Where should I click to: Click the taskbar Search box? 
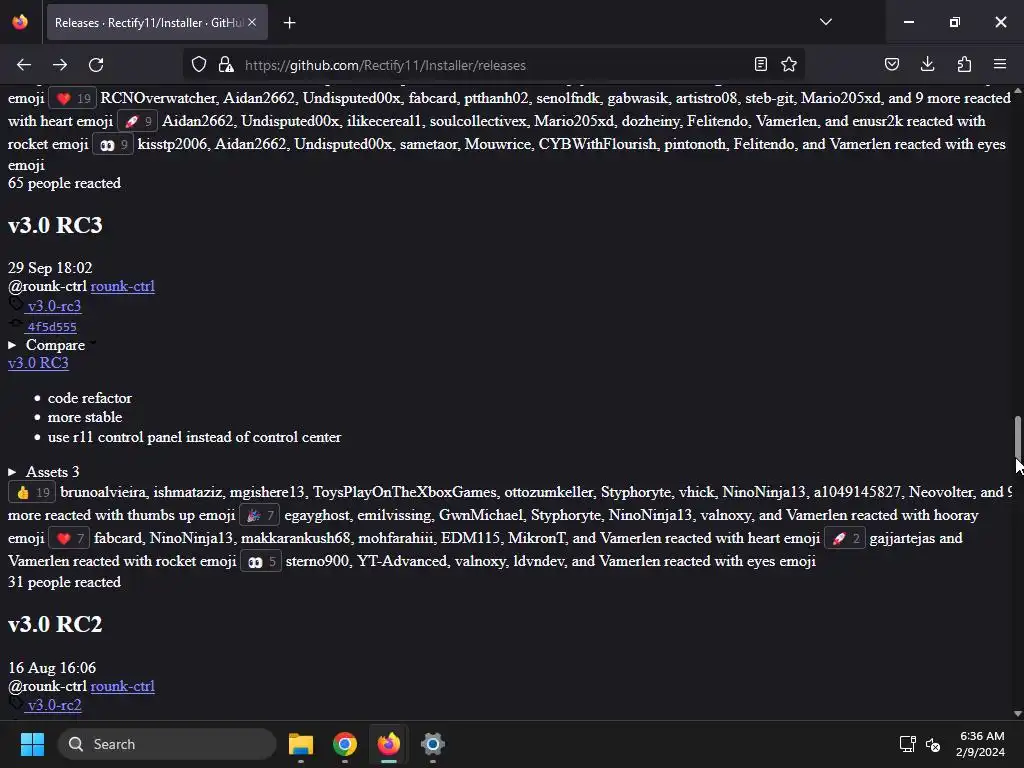[167, 744]
